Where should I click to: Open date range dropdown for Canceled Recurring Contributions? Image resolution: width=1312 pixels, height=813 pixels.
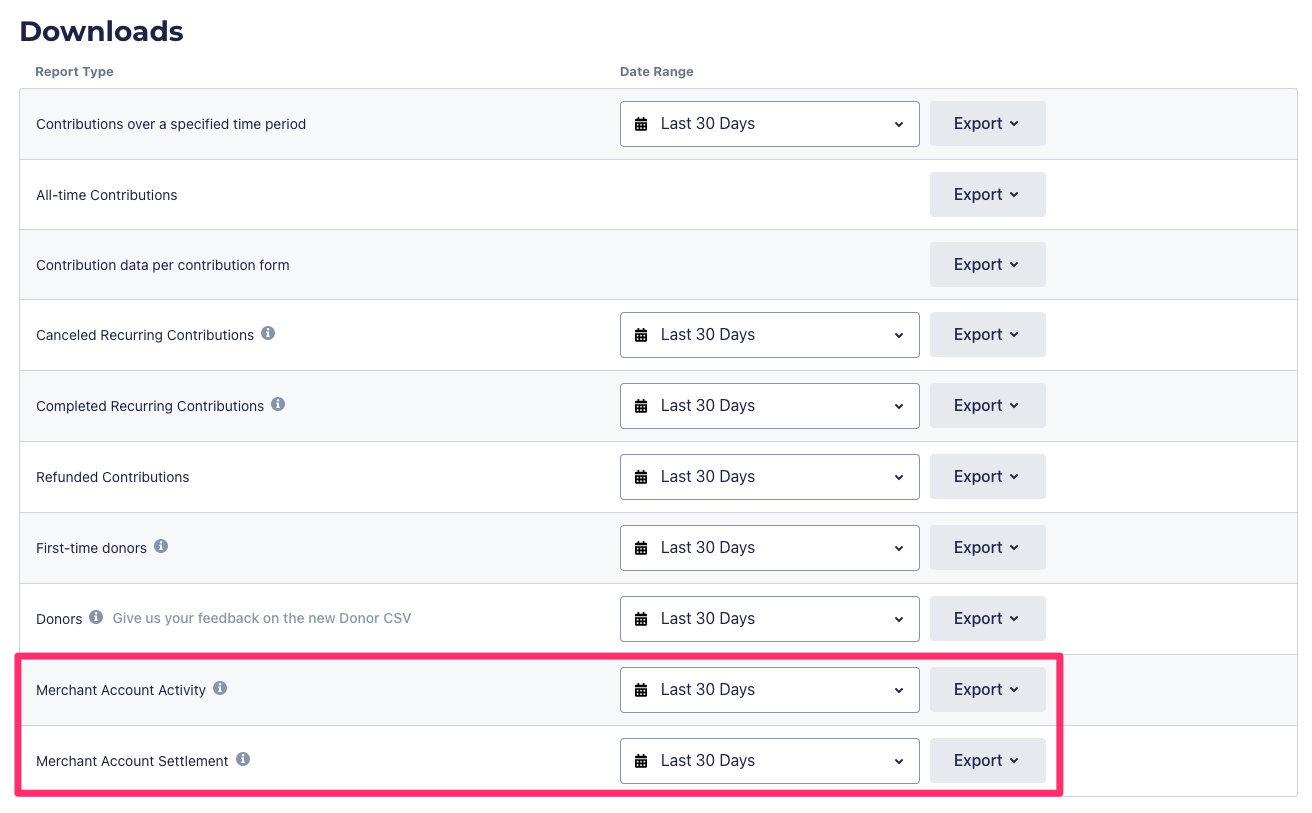coord(769,335)
